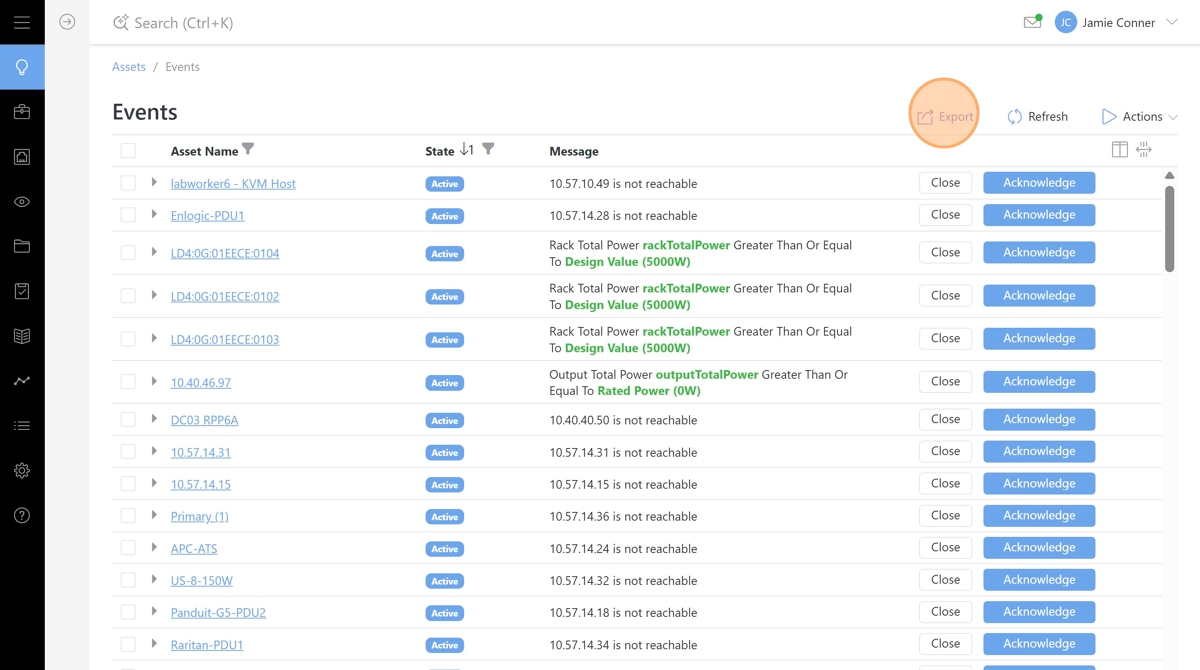Select the checkbox for labworker6 - KVM Host

point(128,183)
